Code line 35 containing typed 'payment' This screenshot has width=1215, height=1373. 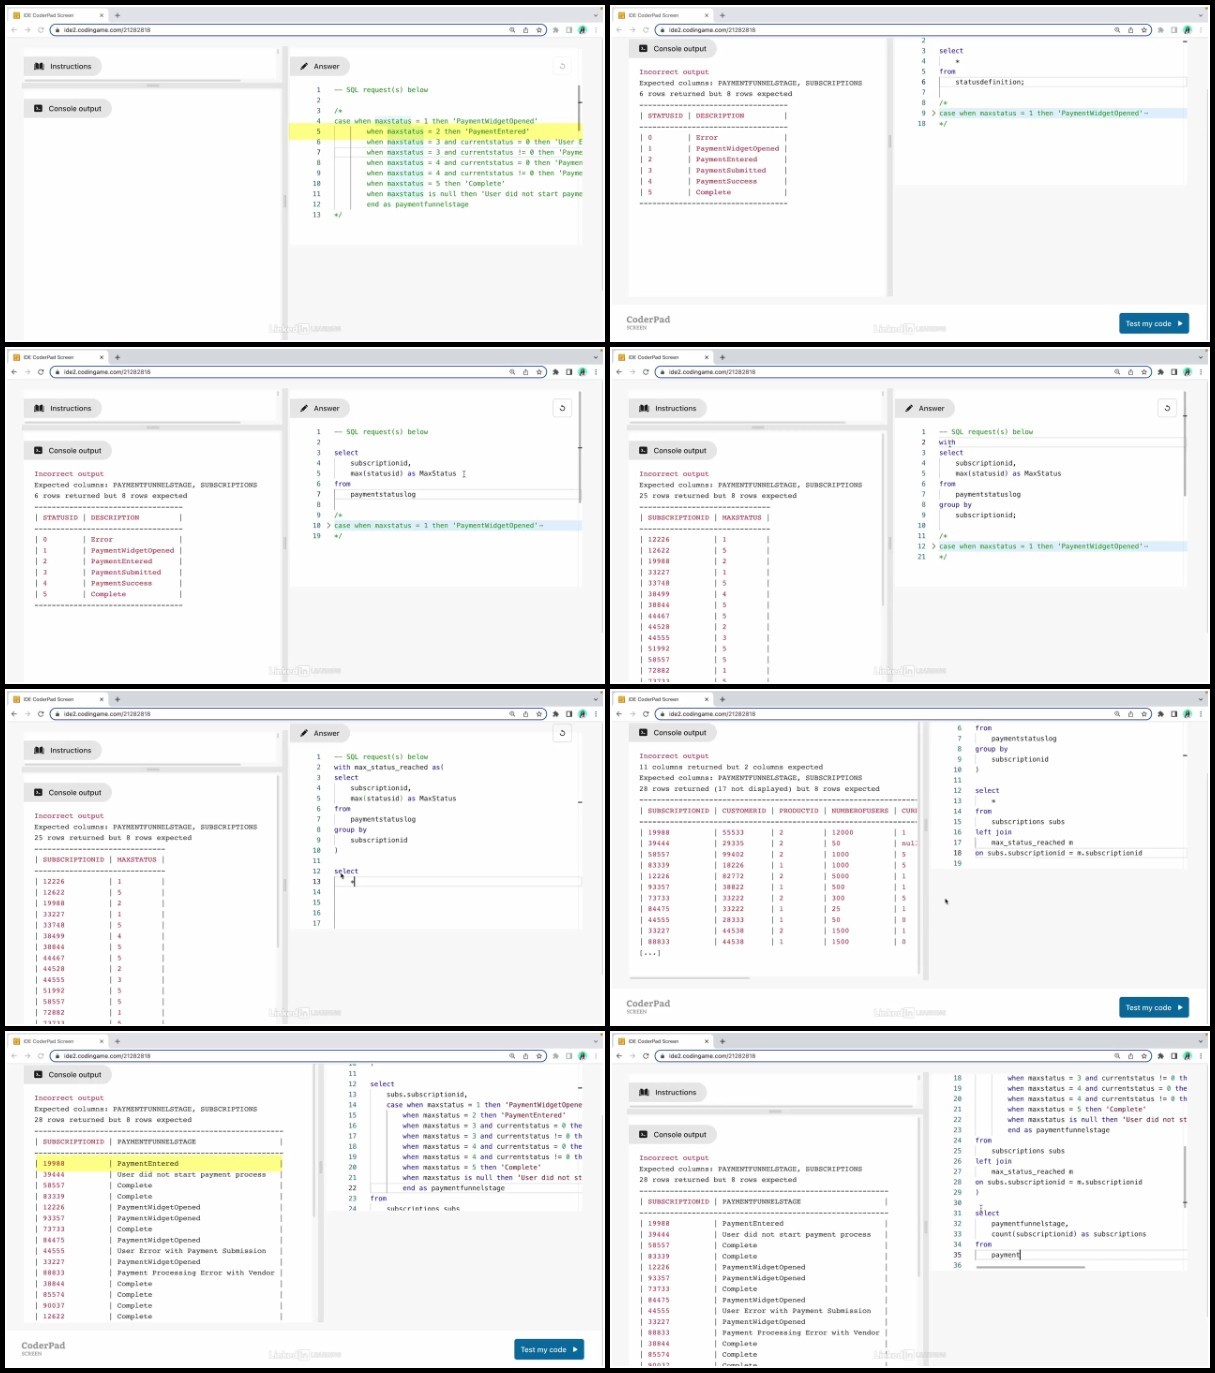tap(1066, 1254)
